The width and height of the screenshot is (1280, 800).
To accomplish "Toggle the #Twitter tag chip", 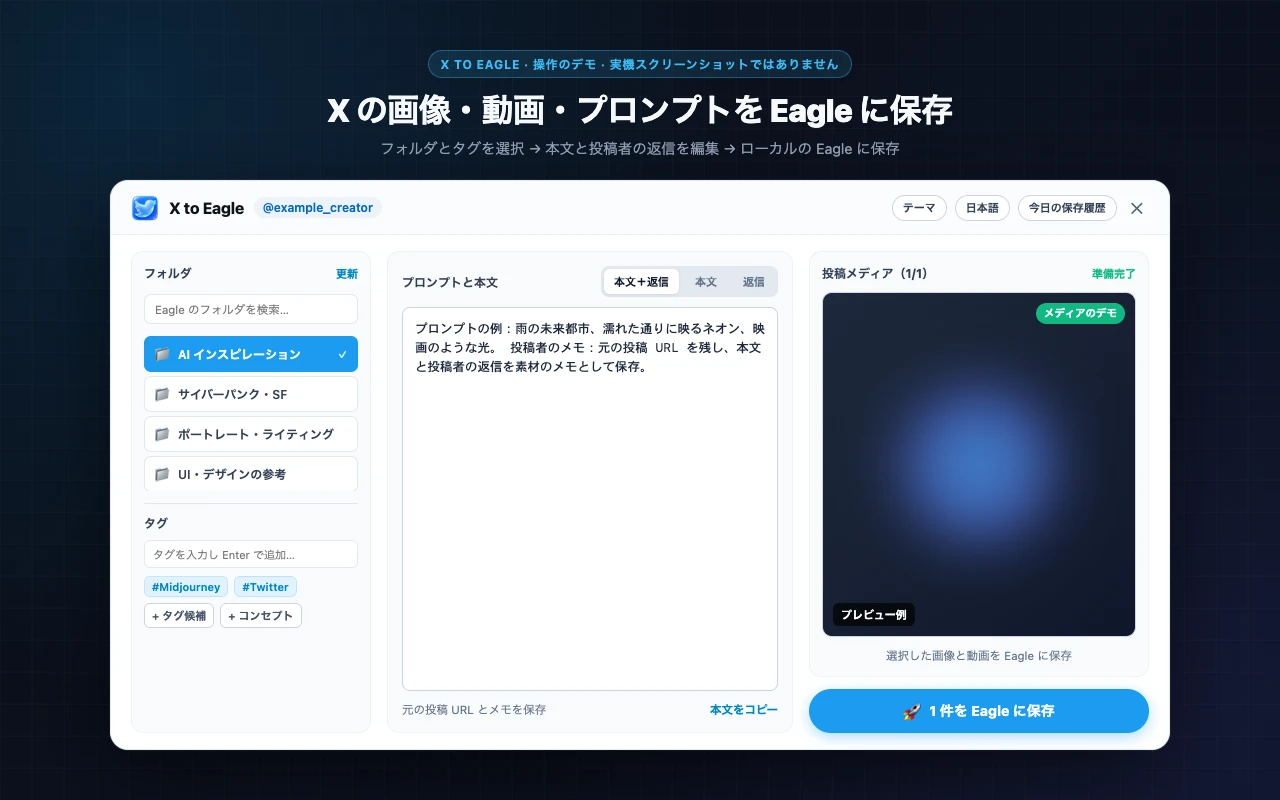I will point(265,587).
